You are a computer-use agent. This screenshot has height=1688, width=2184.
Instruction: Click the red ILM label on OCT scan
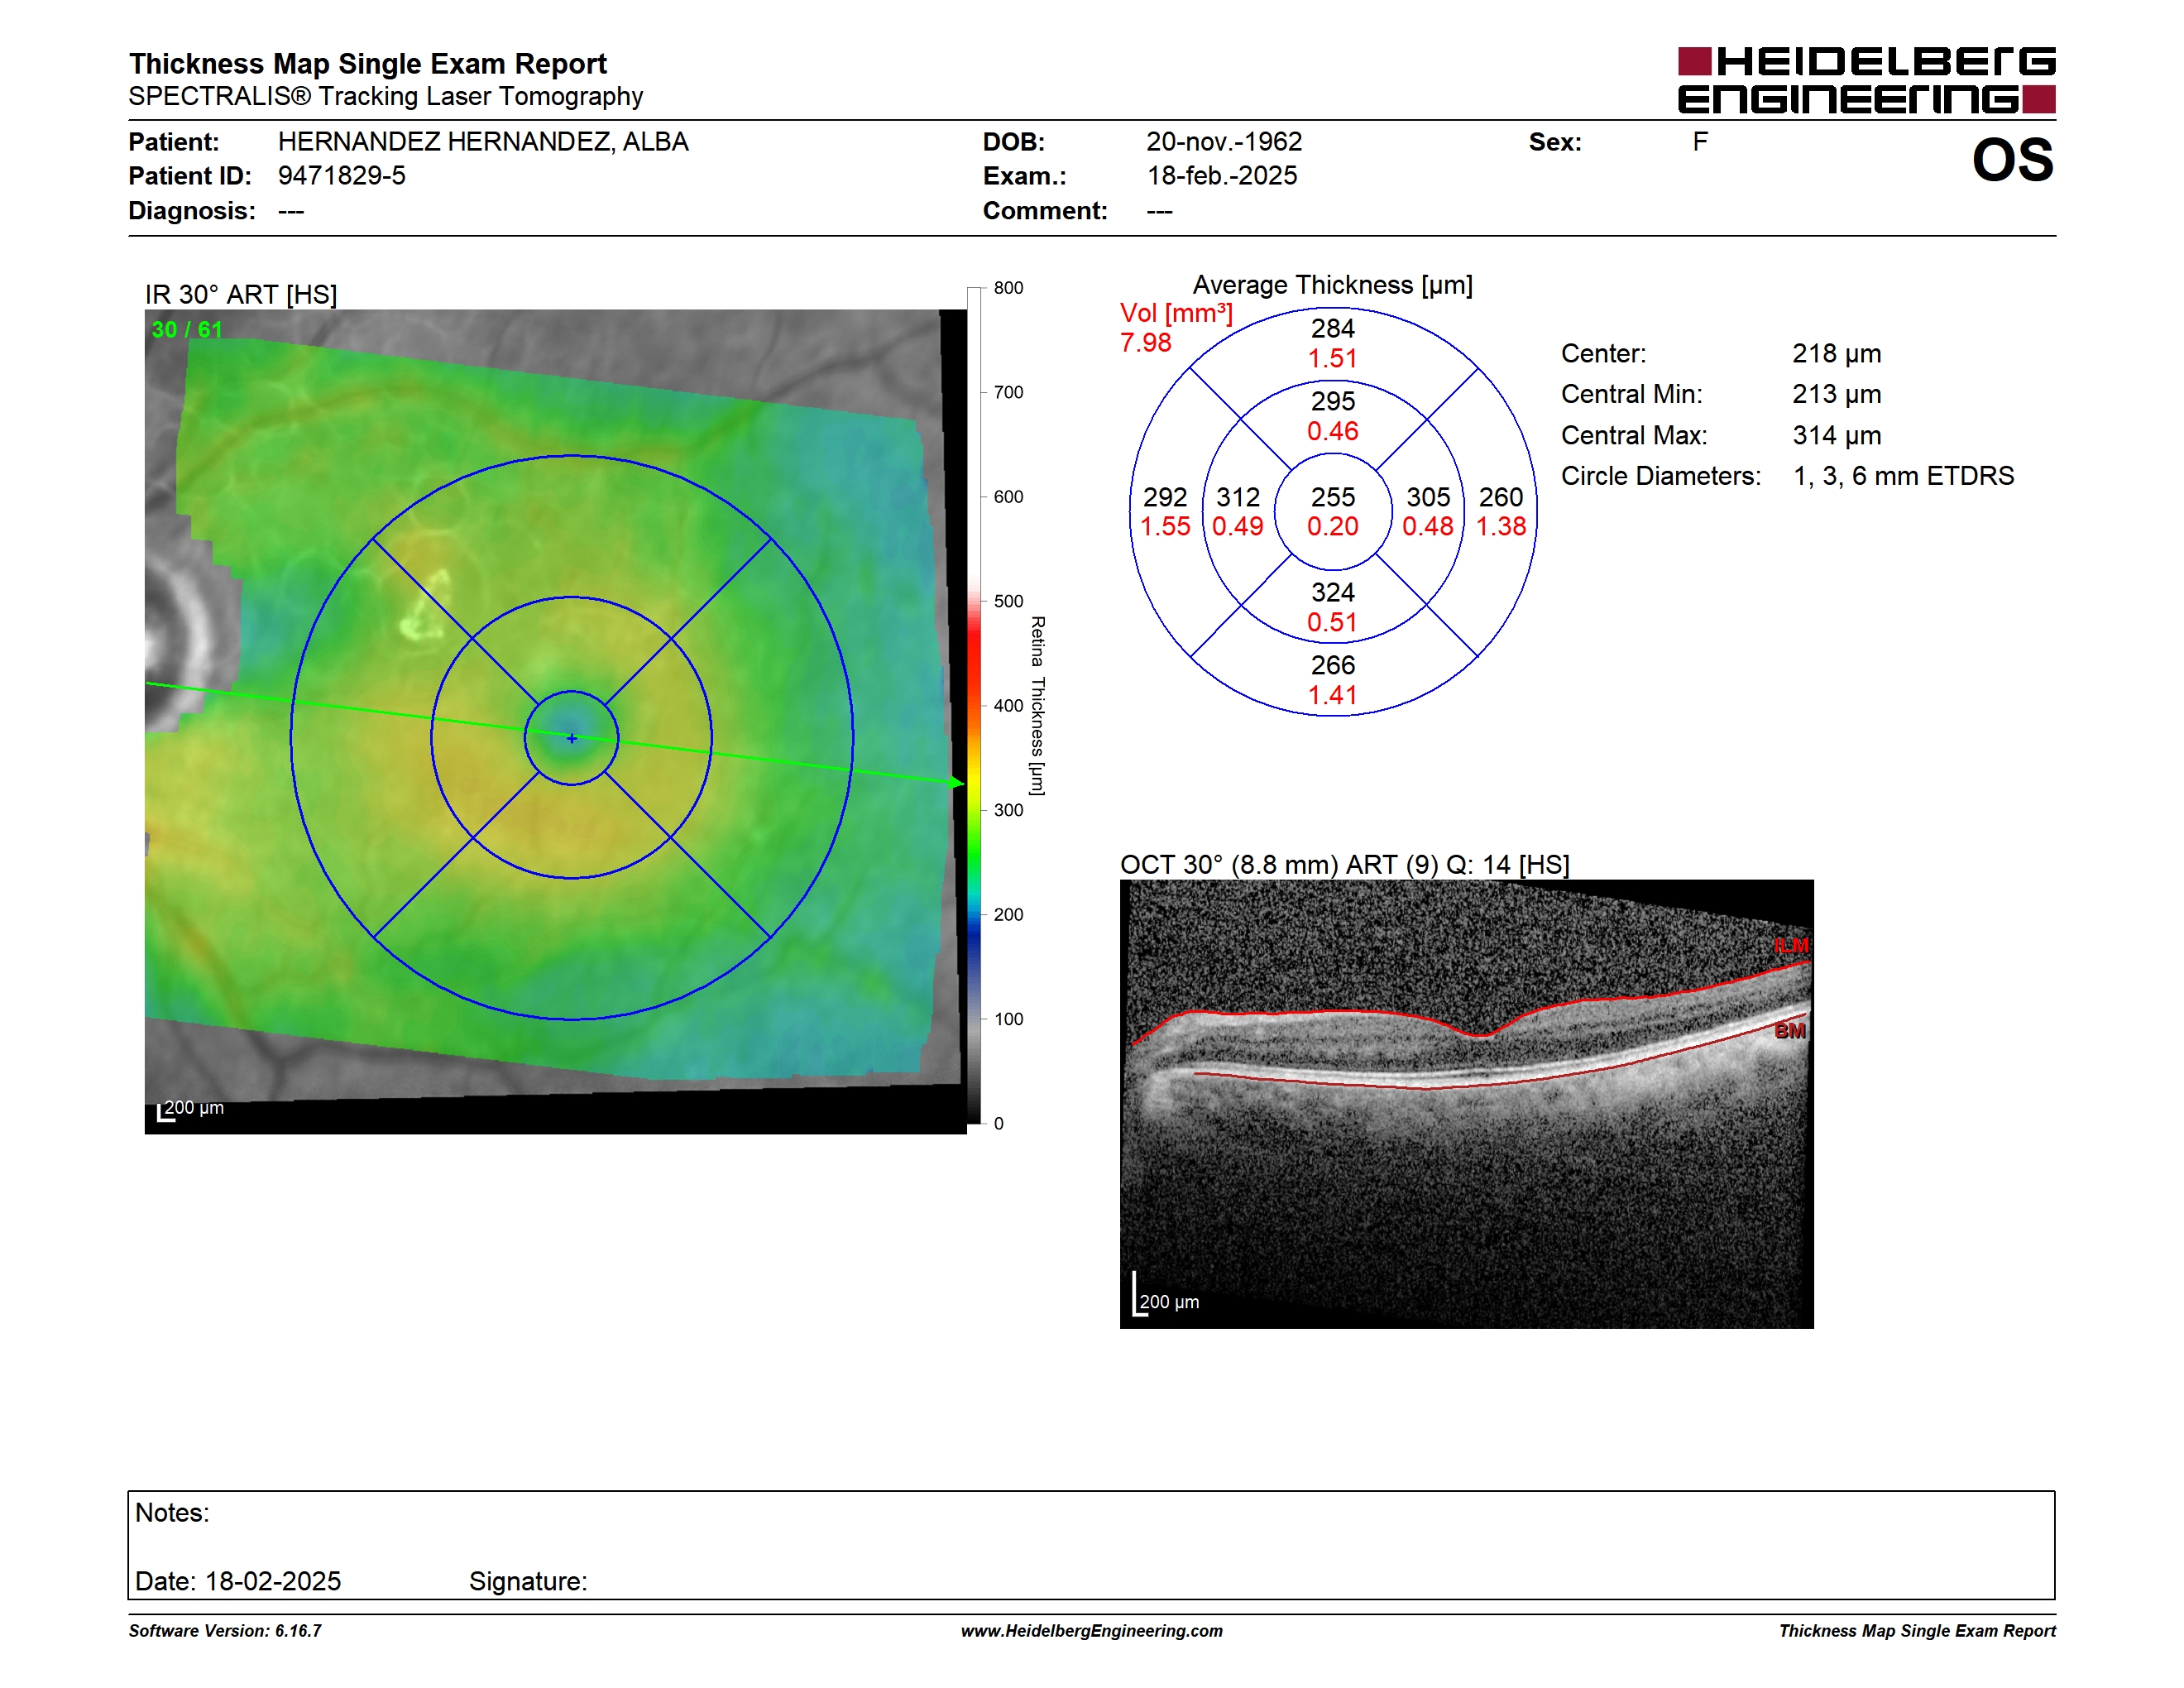click(1791, 946)
